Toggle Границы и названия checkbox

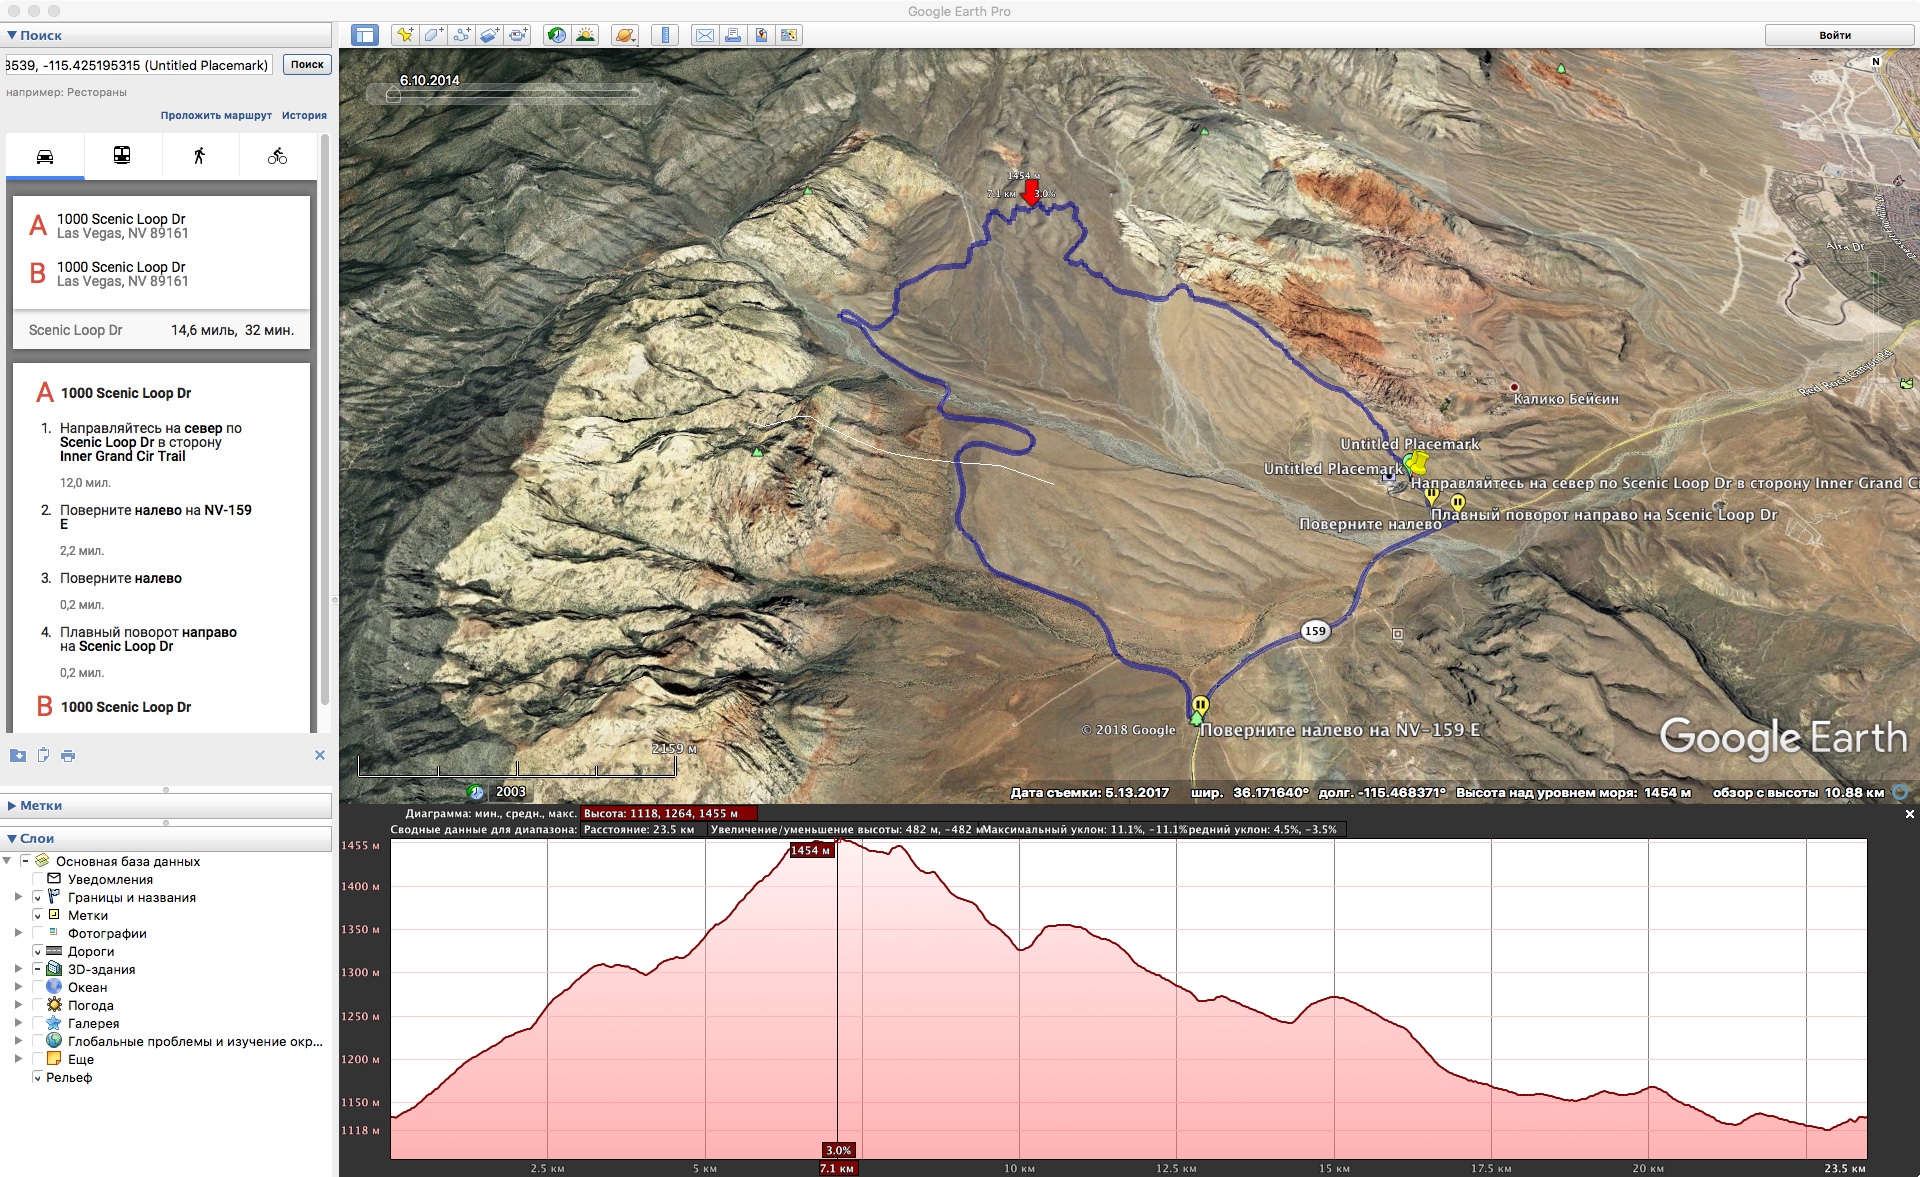pyautogui.click(x=38, y=897)
